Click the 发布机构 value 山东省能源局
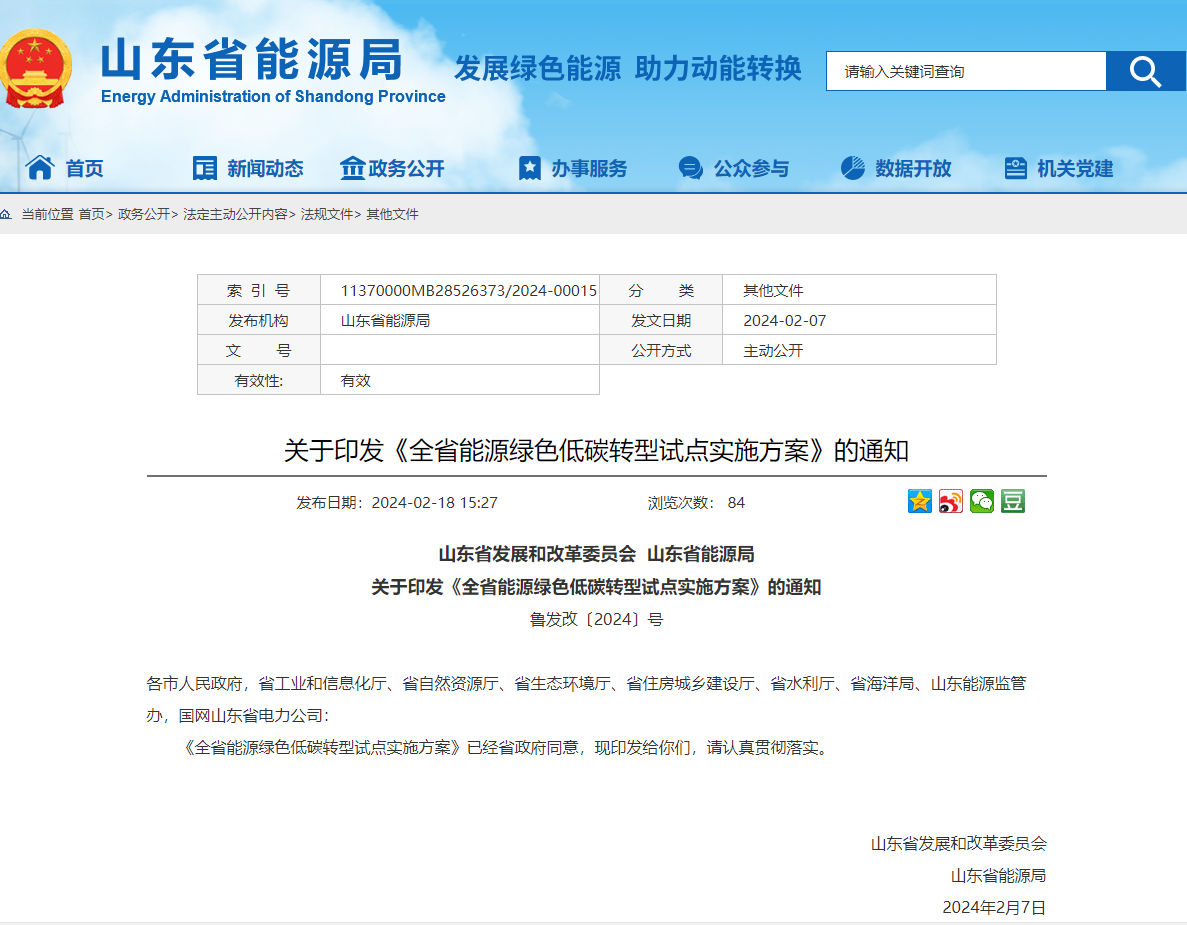1187x925 pixels. (385, 321)
